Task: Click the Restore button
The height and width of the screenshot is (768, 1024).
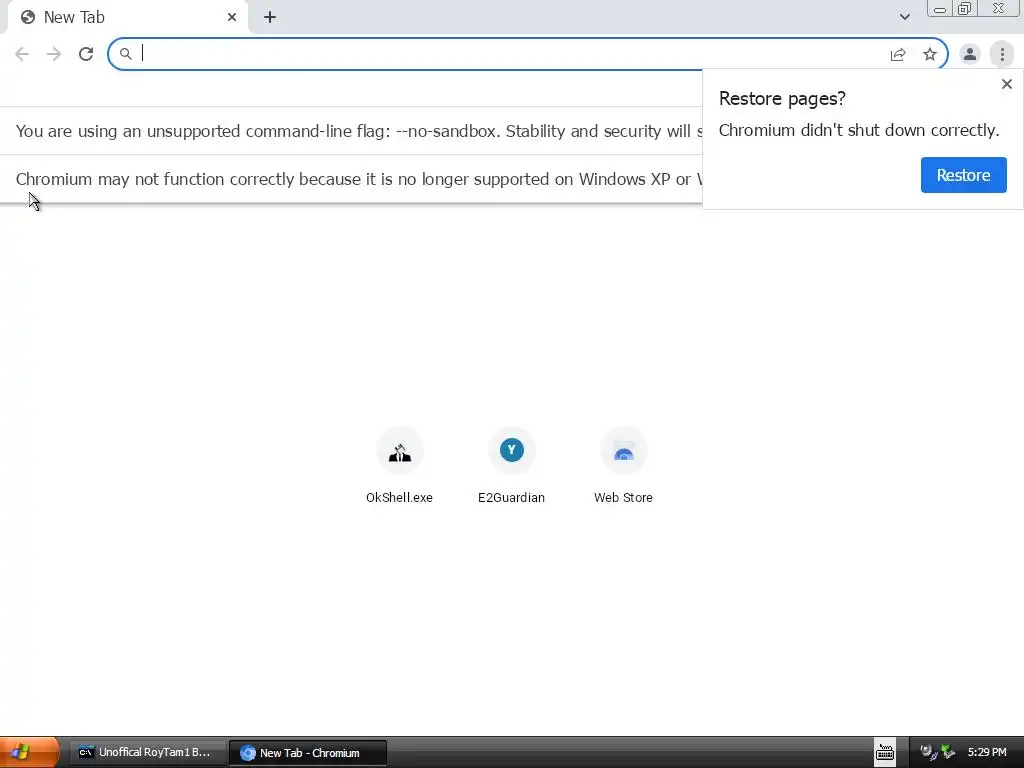Action: 963,175
